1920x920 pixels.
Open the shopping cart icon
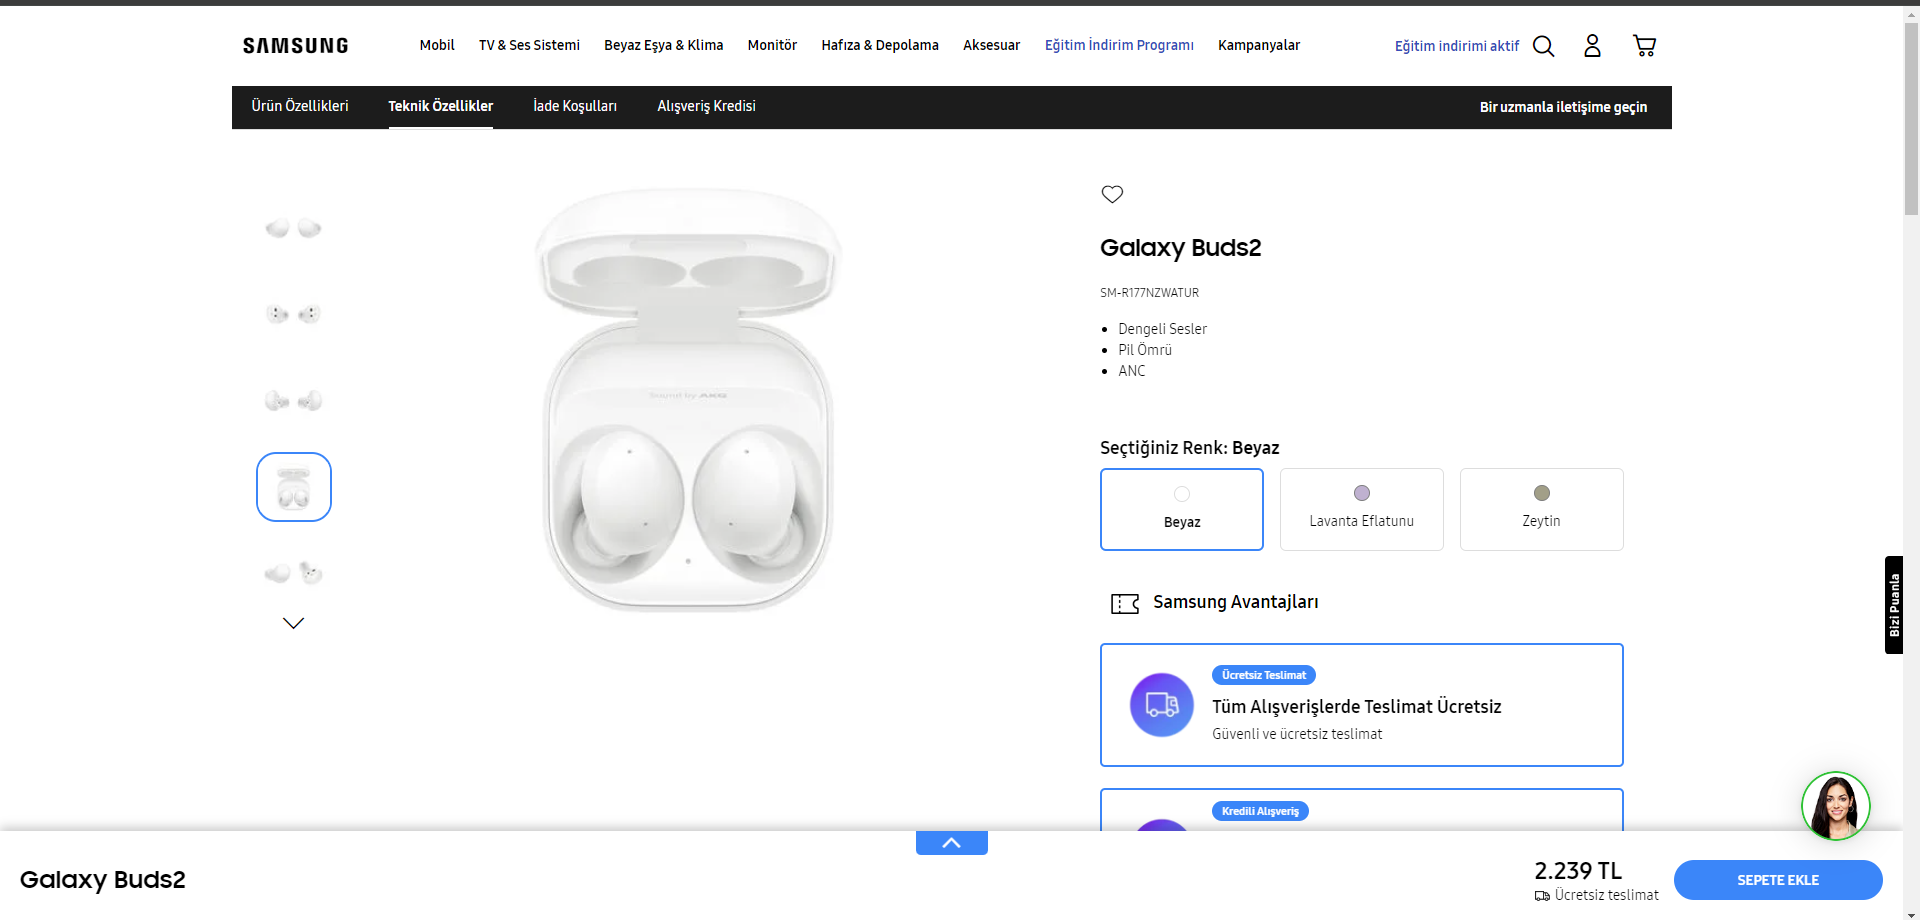[1644, 46]
